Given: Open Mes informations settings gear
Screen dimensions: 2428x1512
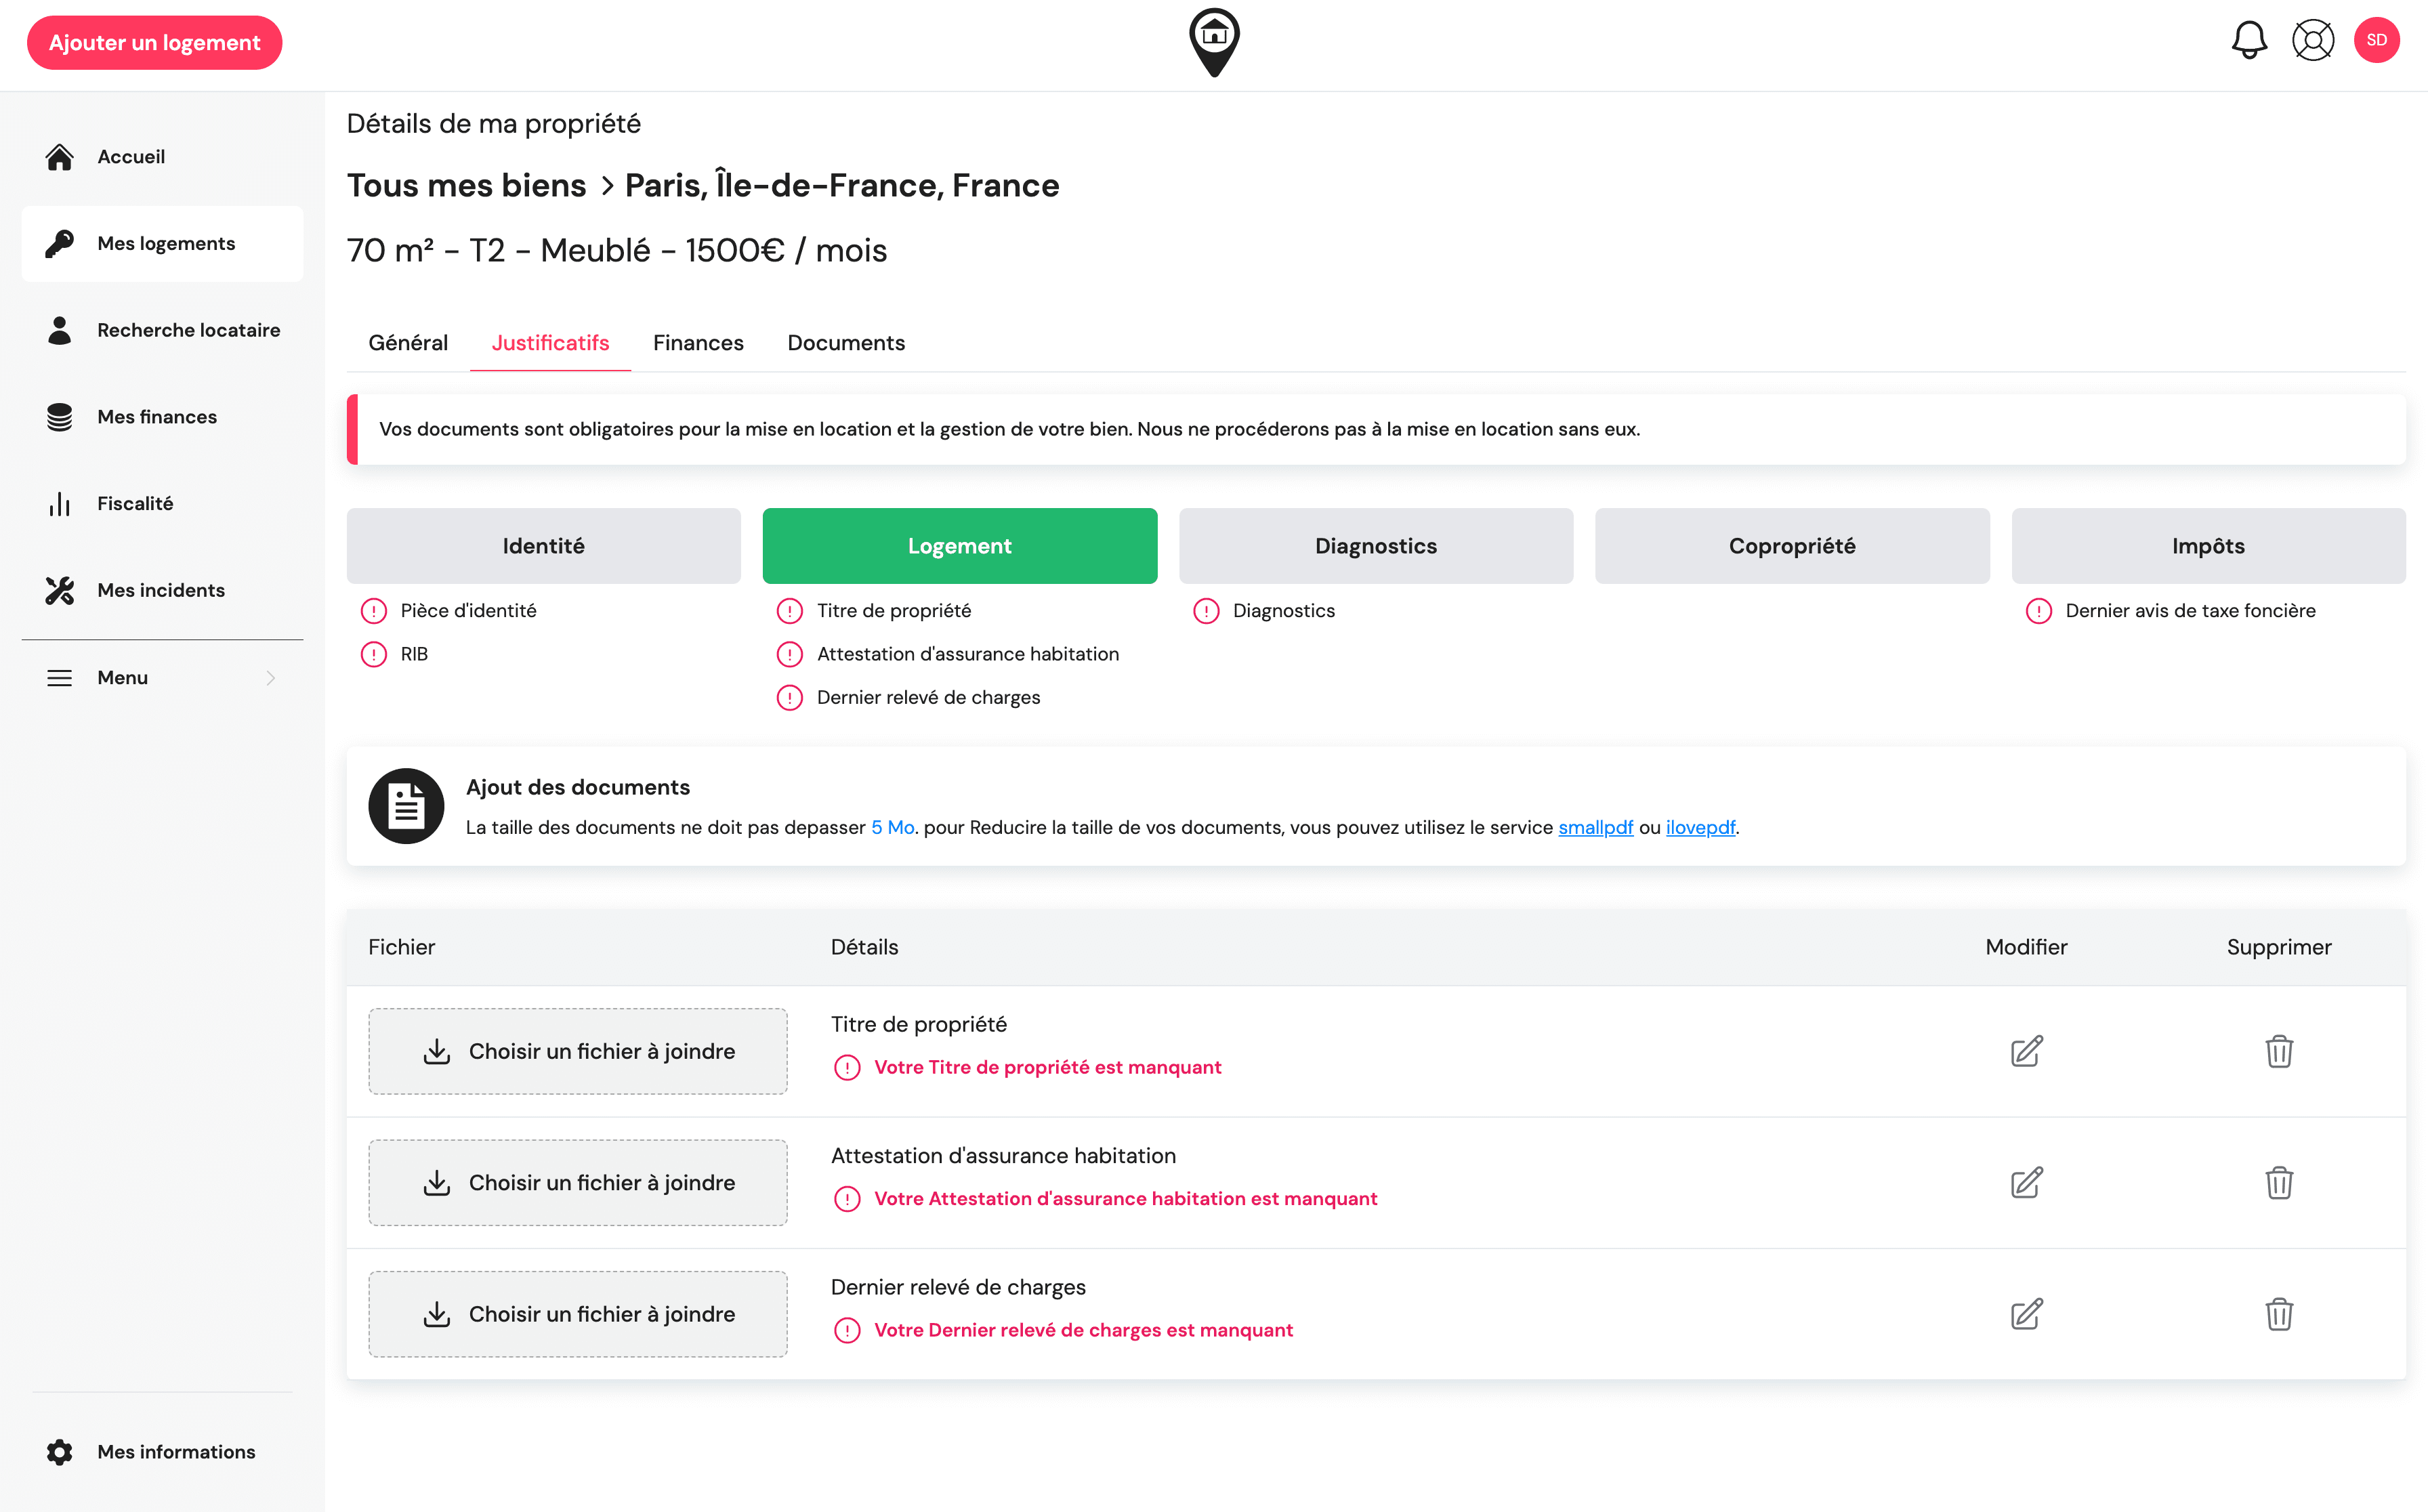Looking at the screenshot, I should click(x=59, y=1451).
